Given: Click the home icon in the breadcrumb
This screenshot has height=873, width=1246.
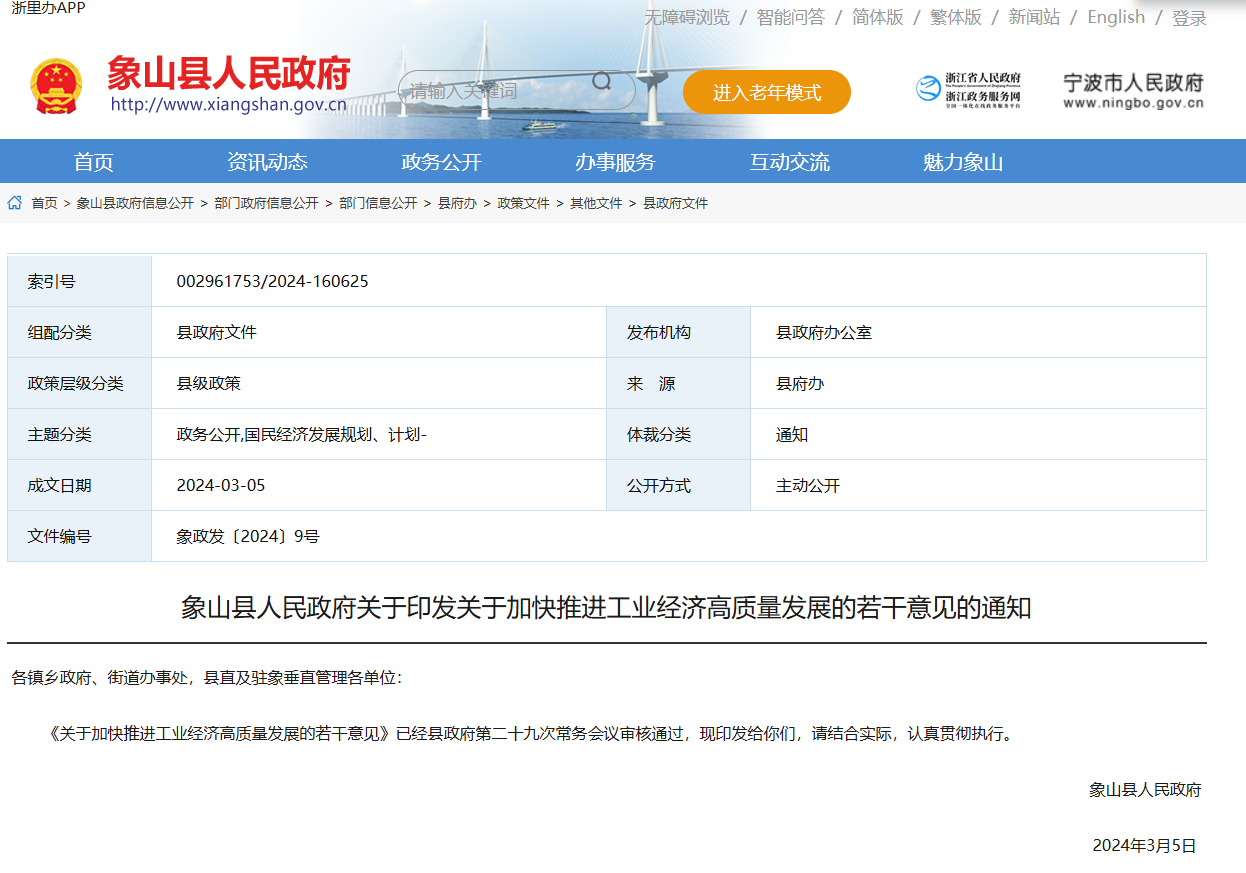Looking at the screenshot, I should [x=14, y=202].
